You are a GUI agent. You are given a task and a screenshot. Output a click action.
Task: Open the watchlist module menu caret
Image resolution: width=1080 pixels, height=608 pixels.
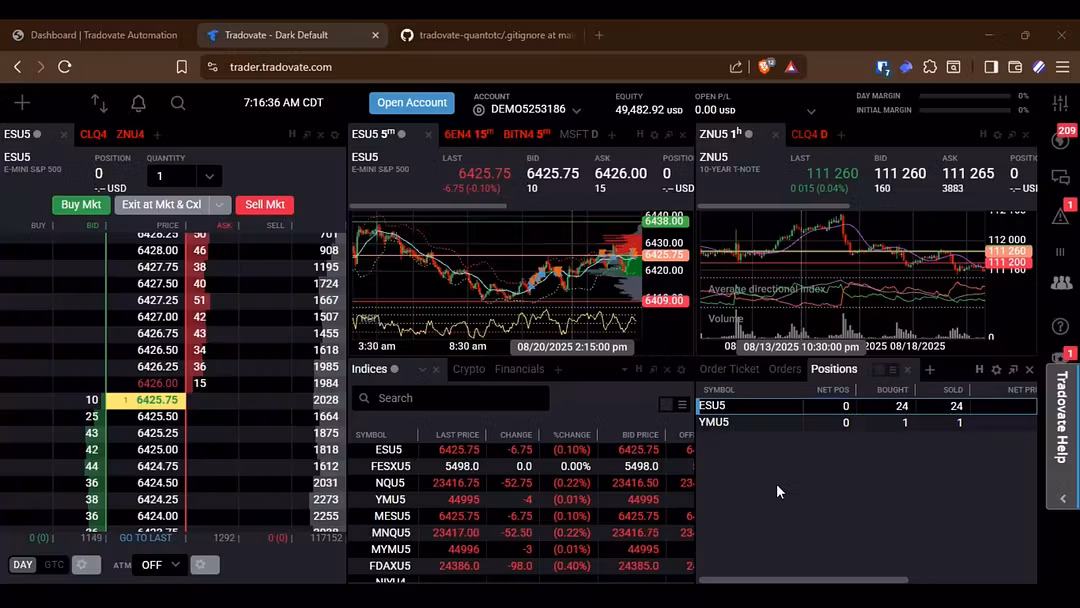coord(624,370)
